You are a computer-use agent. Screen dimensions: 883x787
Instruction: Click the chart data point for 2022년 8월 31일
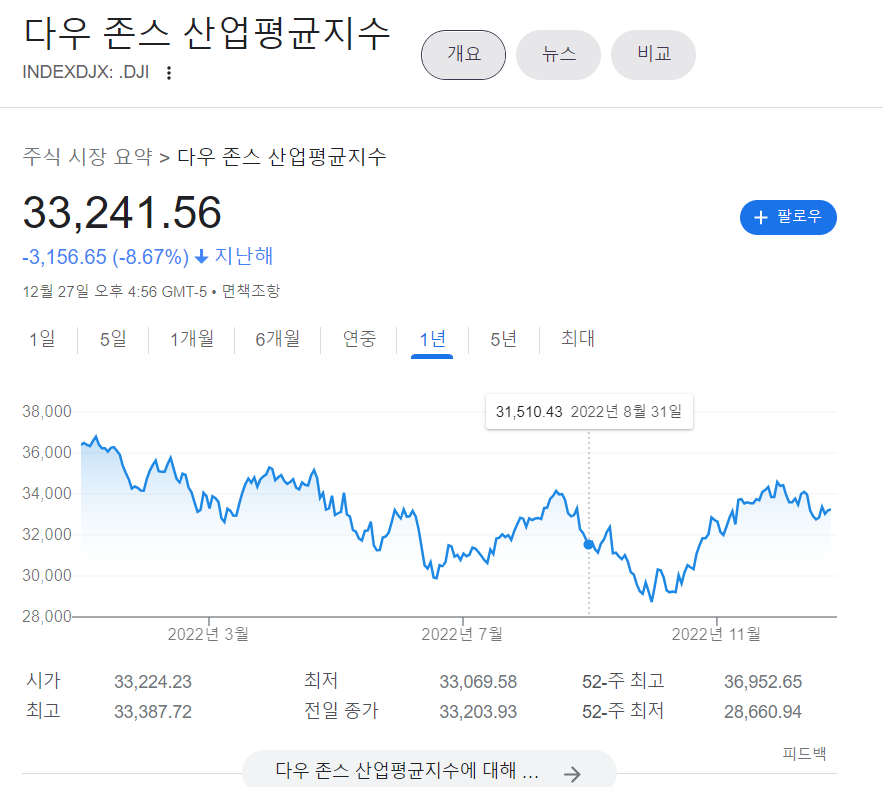click(x=588, y=544)
